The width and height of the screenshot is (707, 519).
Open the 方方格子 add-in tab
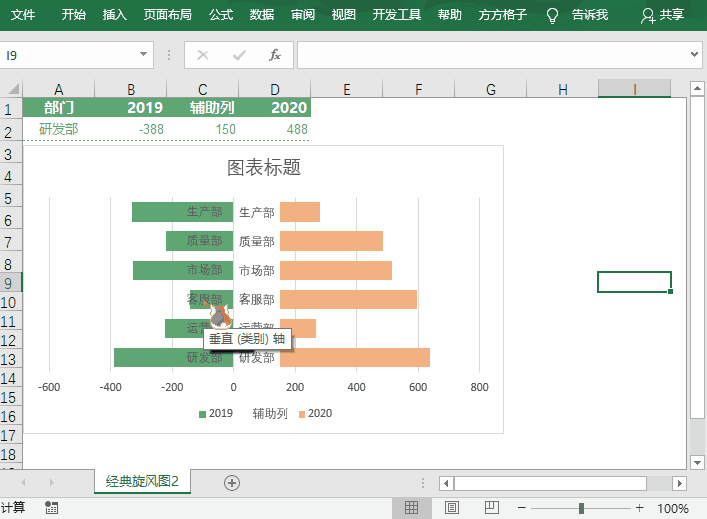[503, 15]
